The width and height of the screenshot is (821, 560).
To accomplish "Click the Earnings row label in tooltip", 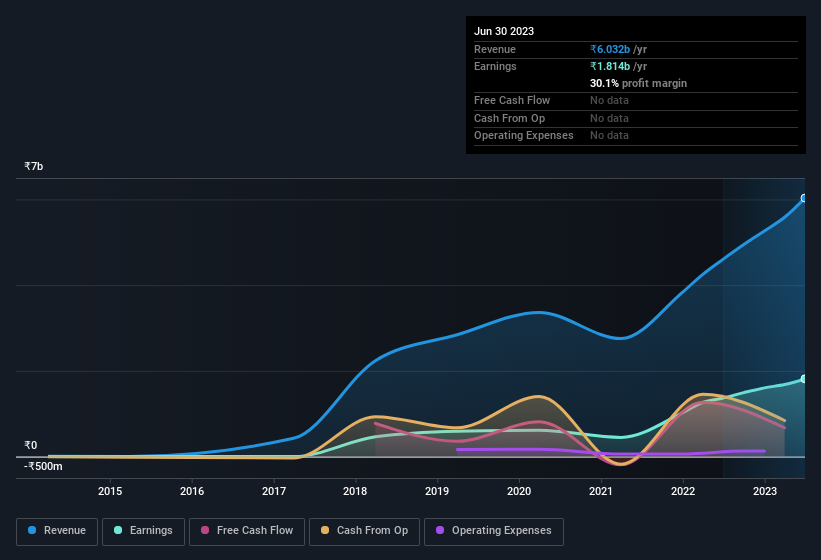I will pos(495,66).
